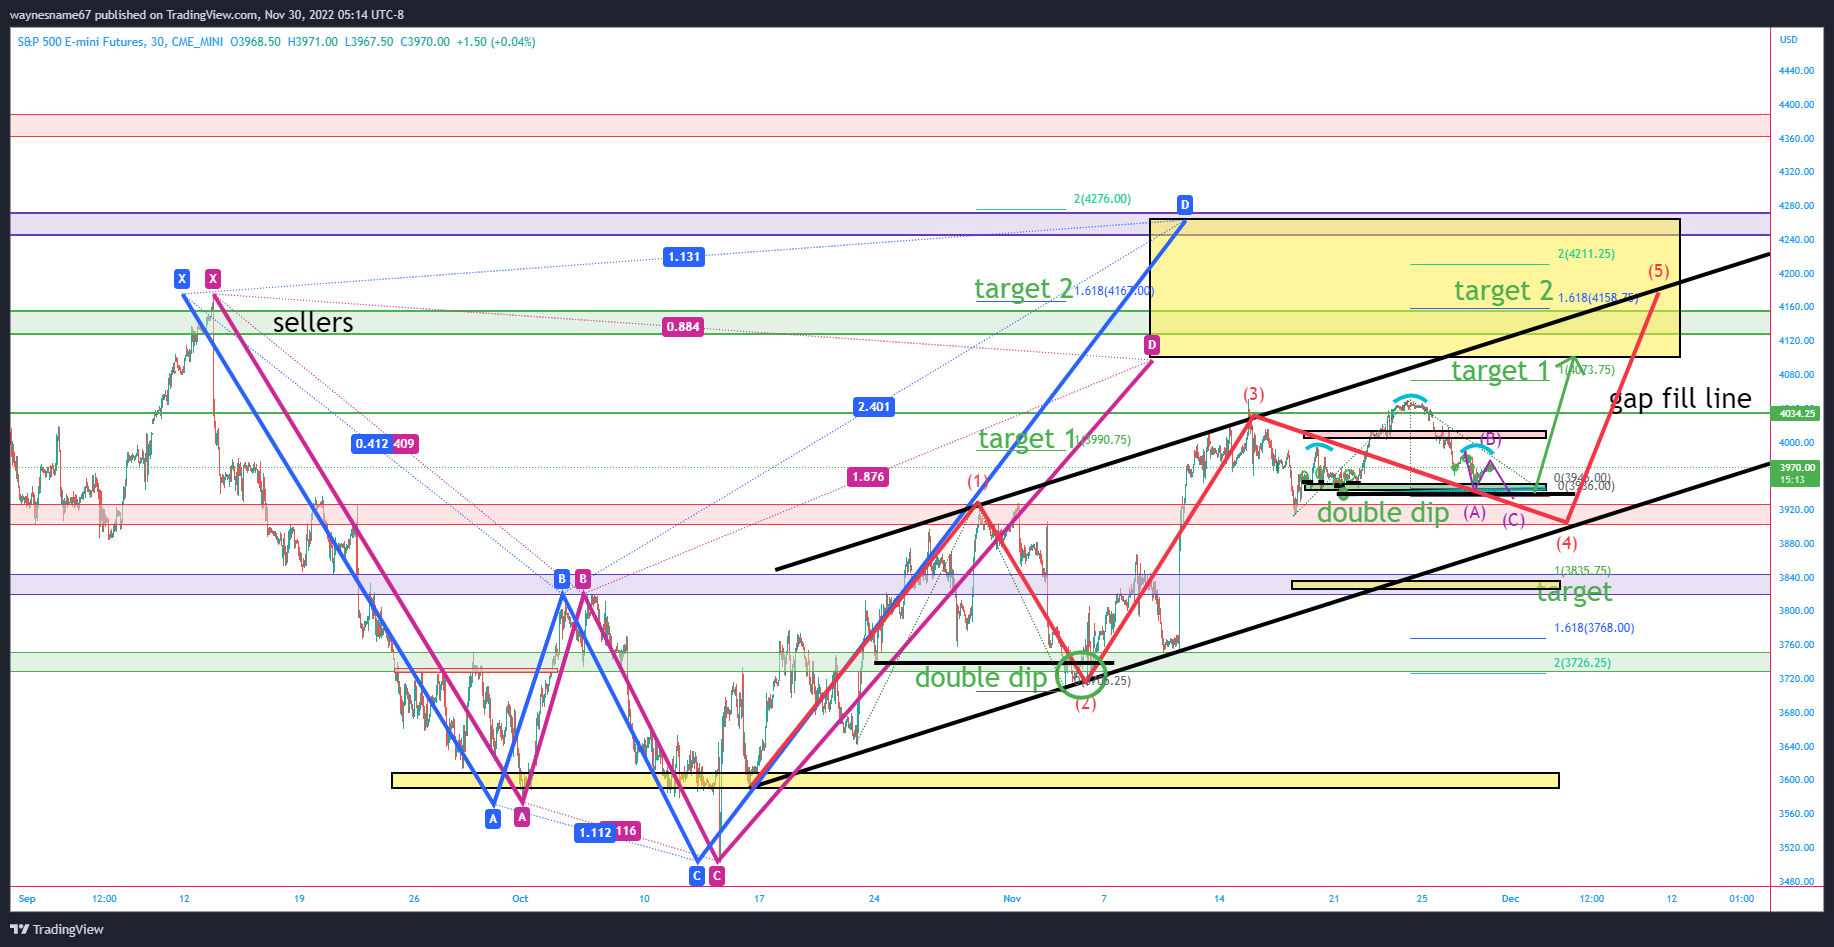Select the blue B pattern point marker

click(x=562, y=579)
